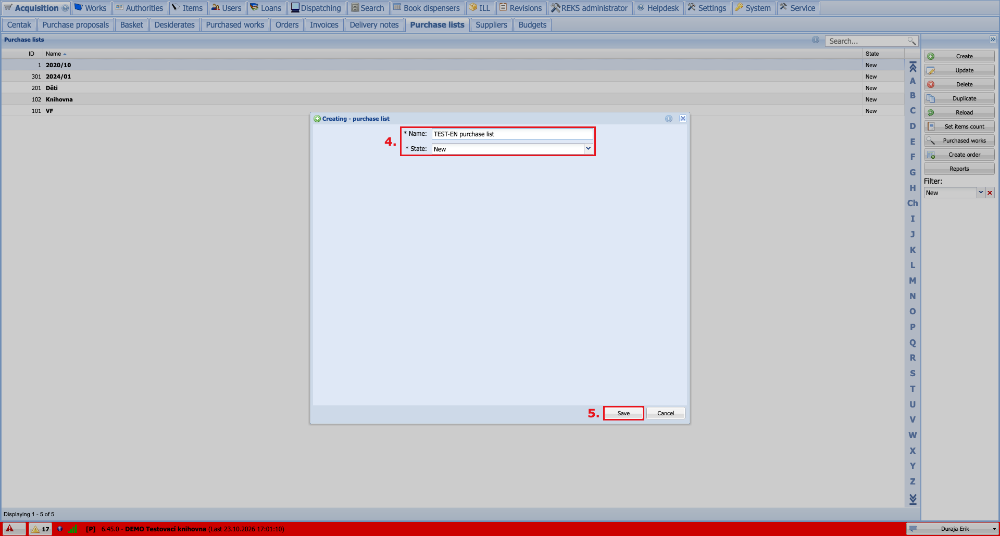Click the small blue globe status icon

click(59, 529)
